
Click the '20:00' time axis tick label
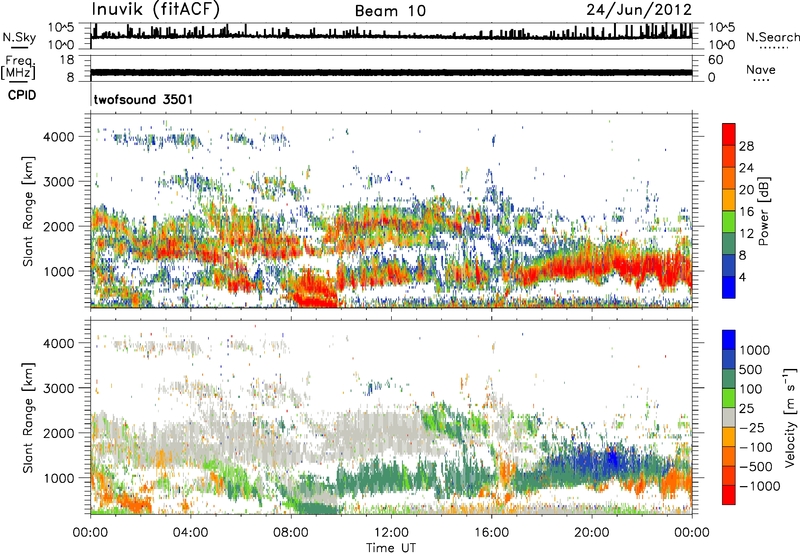[592, 533]
